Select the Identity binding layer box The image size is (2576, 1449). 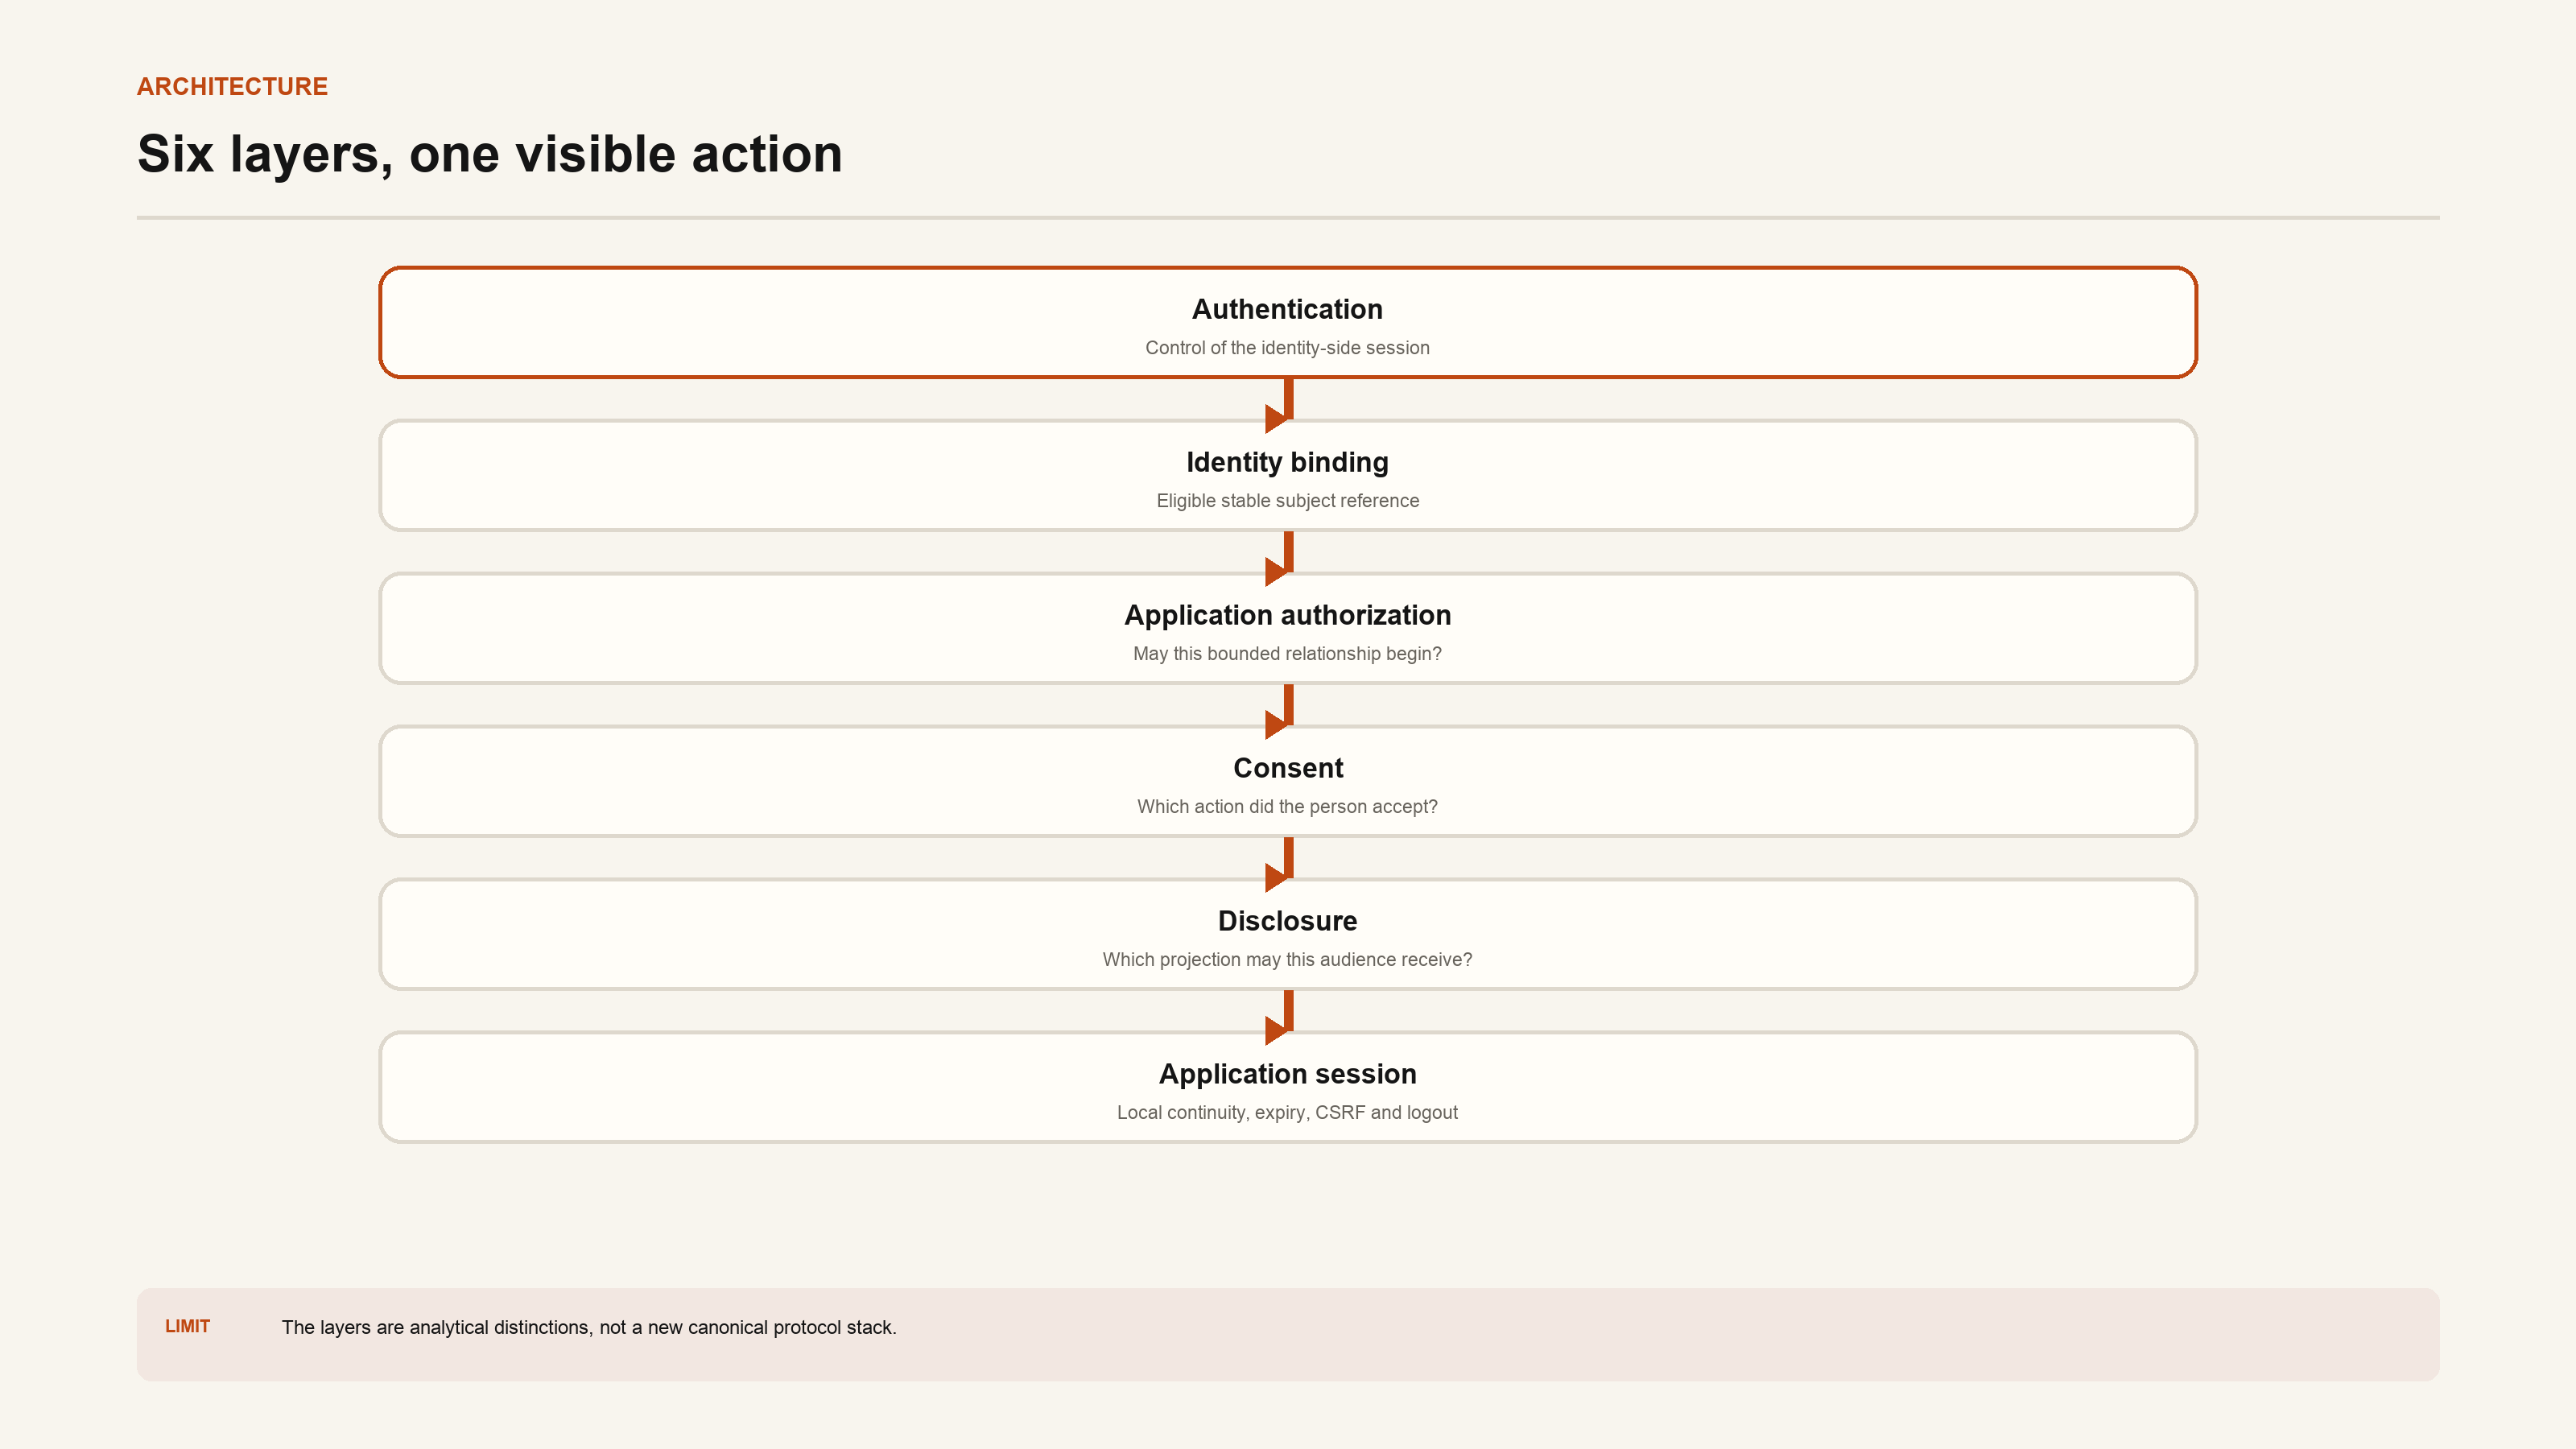coord(1288,475)
